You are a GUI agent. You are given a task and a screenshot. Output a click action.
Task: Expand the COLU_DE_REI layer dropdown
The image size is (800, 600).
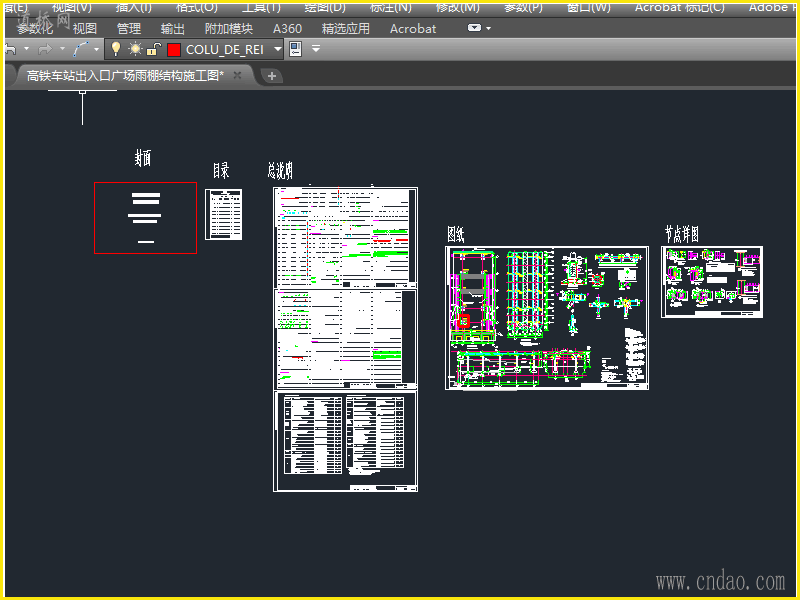(x=278, y=49)
